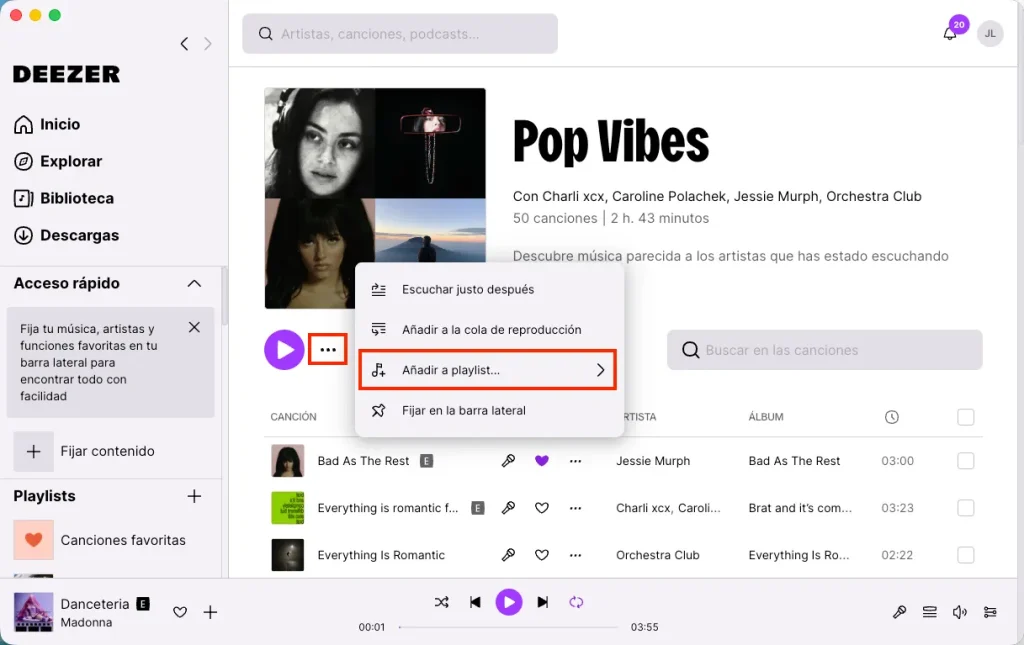
Task: Select Everything Is Romantic checkbox
Action: [965, 555]
